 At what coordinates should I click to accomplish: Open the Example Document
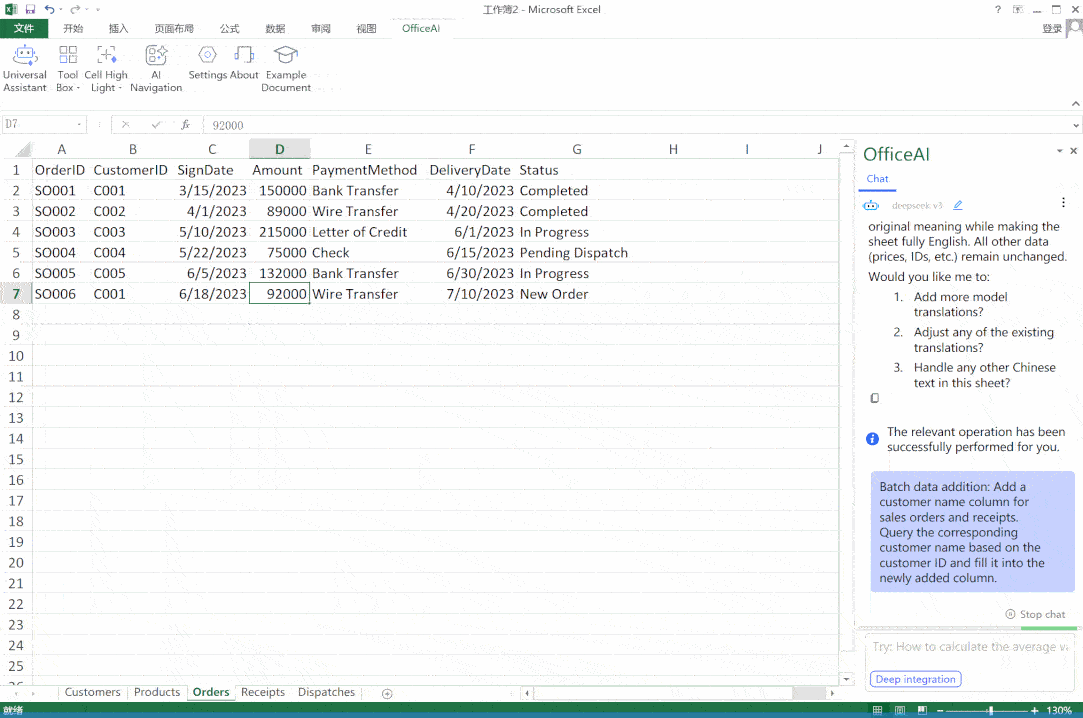(286, 68)
